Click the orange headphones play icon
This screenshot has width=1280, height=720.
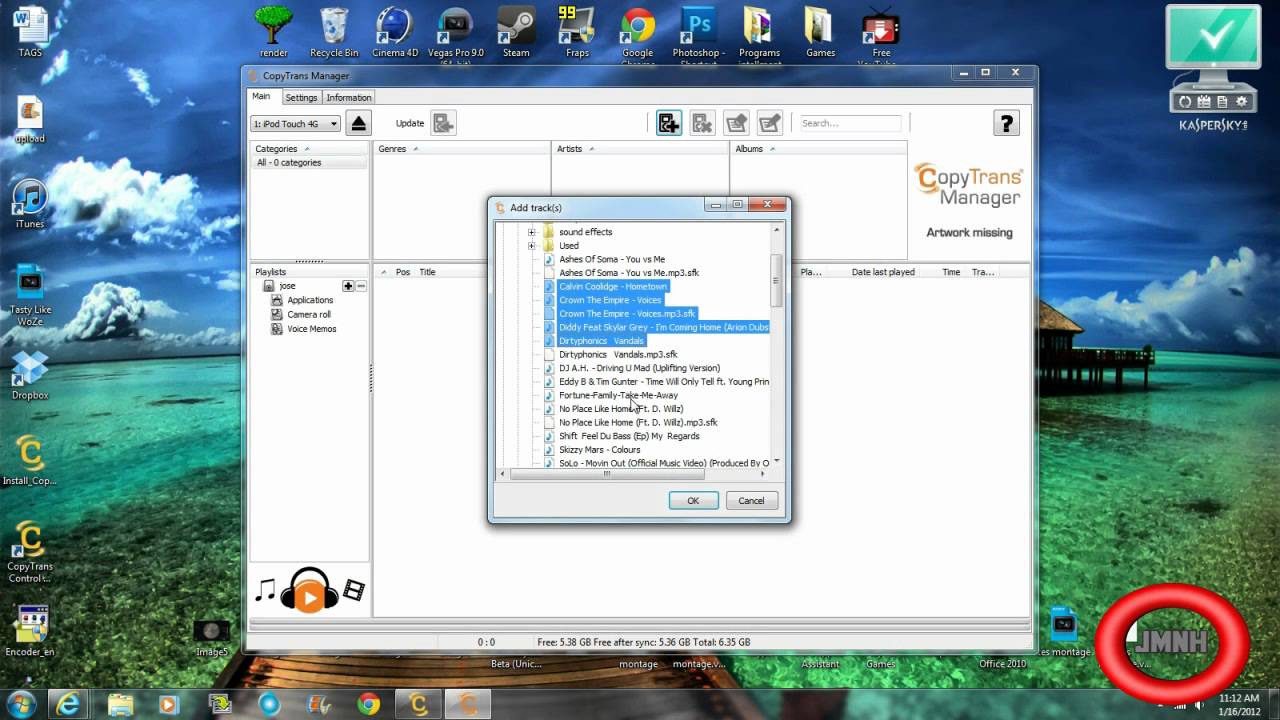(x=309, y=591)
